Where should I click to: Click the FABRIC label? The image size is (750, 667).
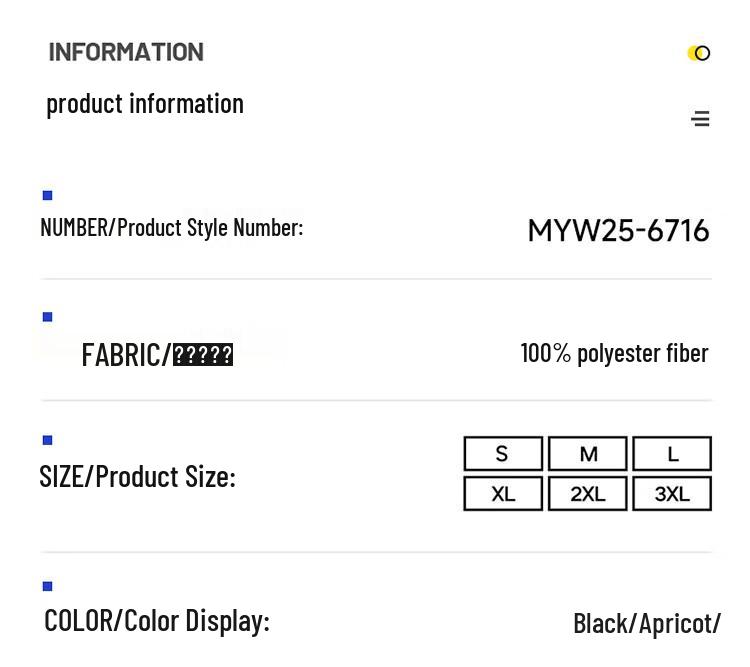[157, 355]
